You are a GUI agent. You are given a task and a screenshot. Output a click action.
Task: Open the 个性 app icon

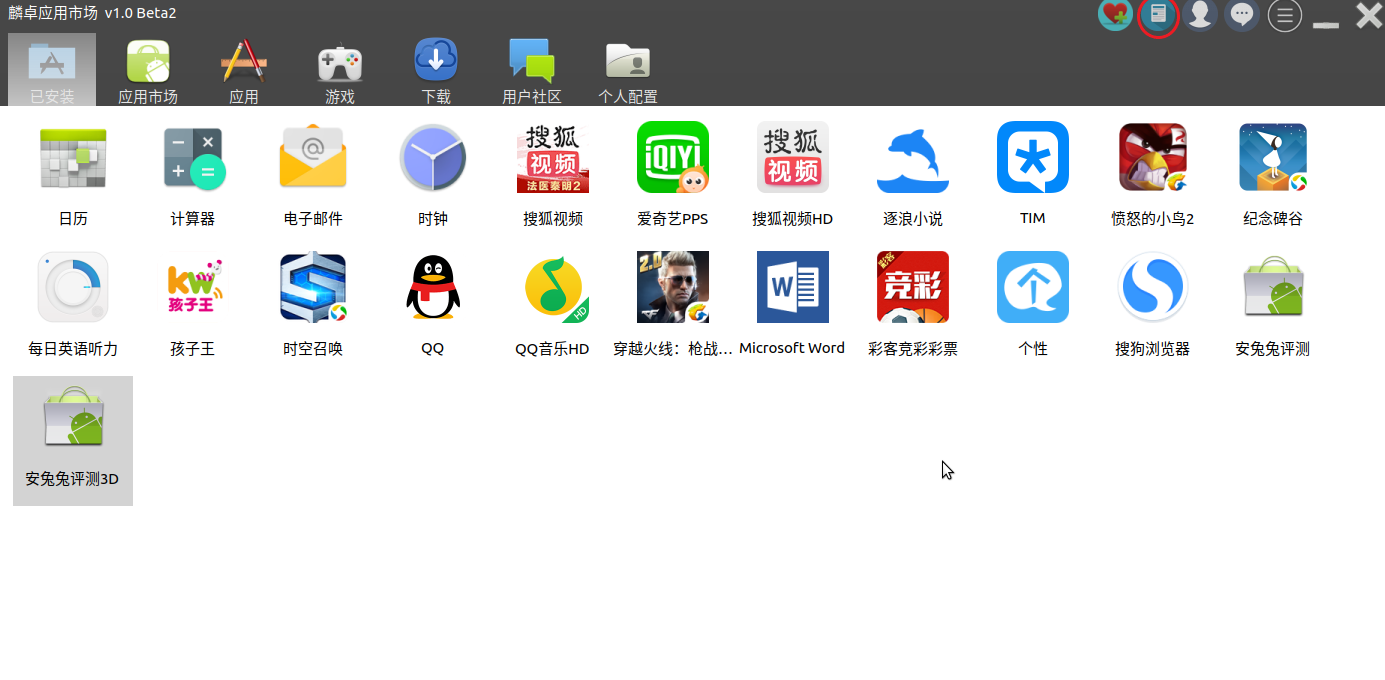1033,287
